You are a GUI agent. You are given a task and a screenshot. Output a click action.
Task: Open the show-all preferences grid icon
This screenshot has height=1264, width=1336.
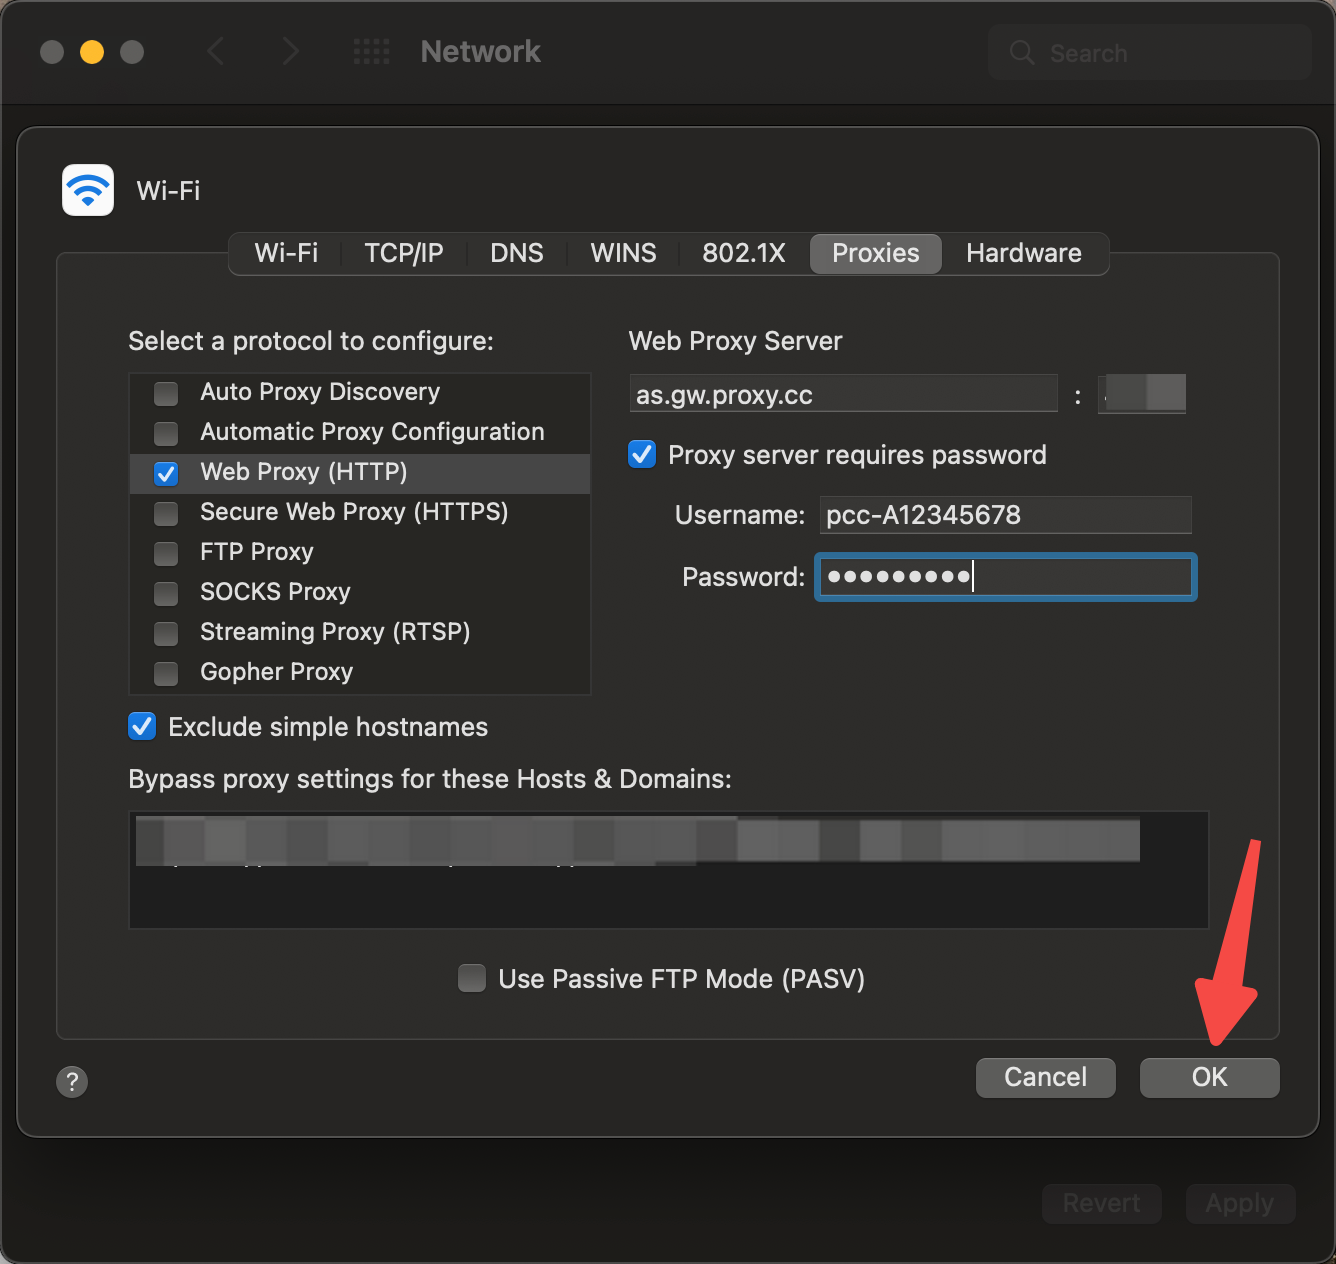tap(372, 52)
